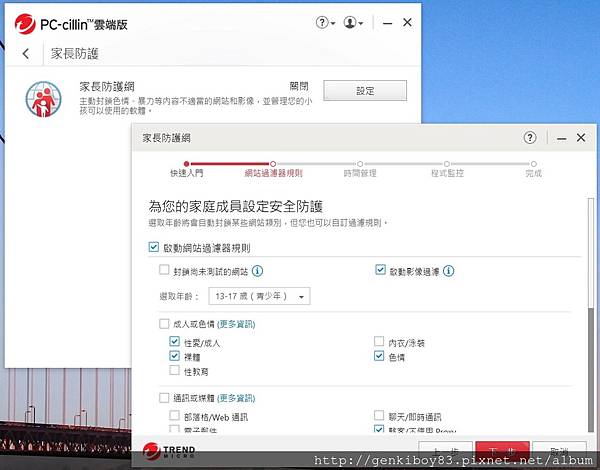Show info for 啟動影像過濾
This screenshot has width=600, height=470.
tap(448, 271)
